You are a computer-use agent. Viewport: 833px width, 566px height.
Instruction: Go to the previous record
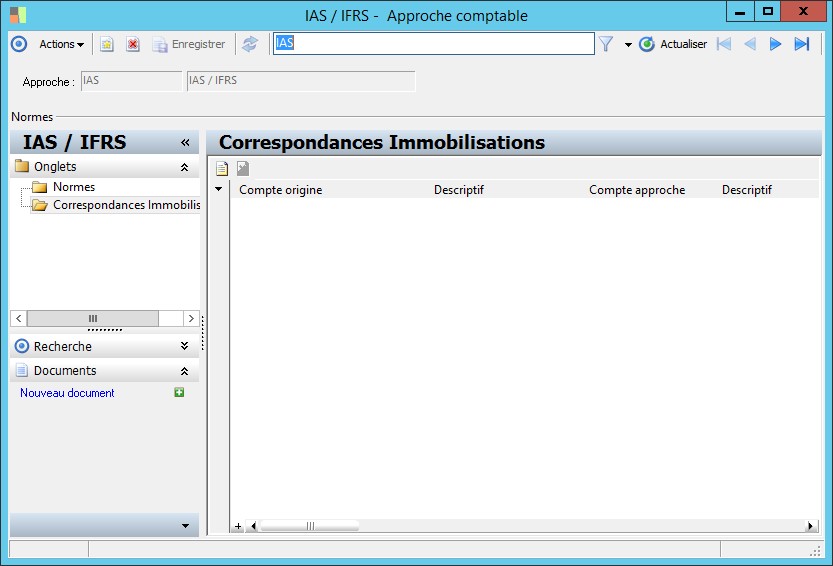pos(750,44)
